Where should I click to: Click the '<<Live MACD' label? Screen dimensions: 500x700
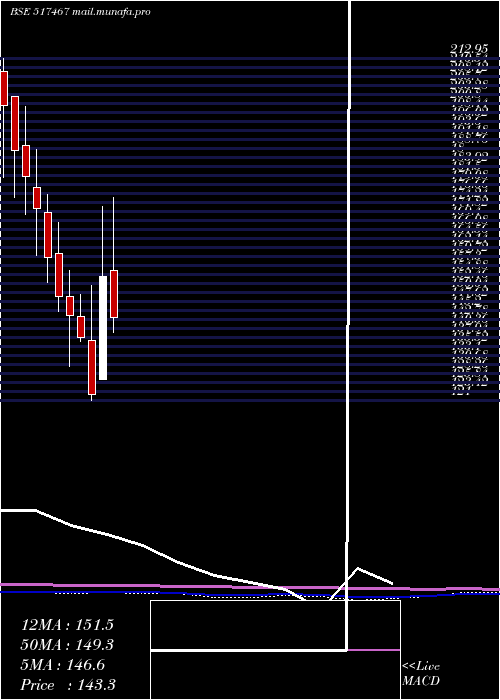[x=421, y=674]
